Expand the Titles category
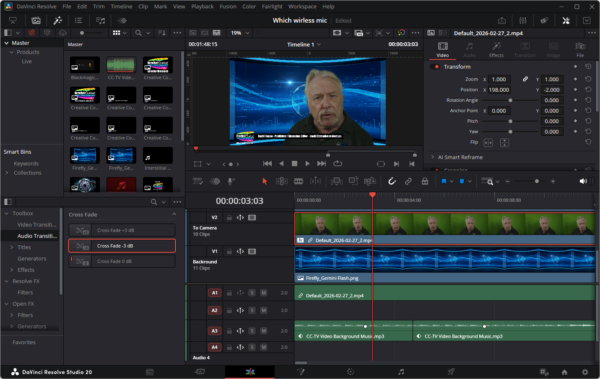Screen dimensions: 600x379 pos(12,247)
